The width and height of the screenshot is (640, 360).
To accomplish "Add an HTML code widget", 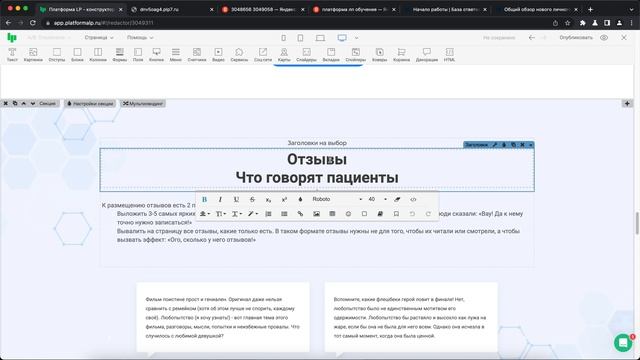I will click(449, 55).
